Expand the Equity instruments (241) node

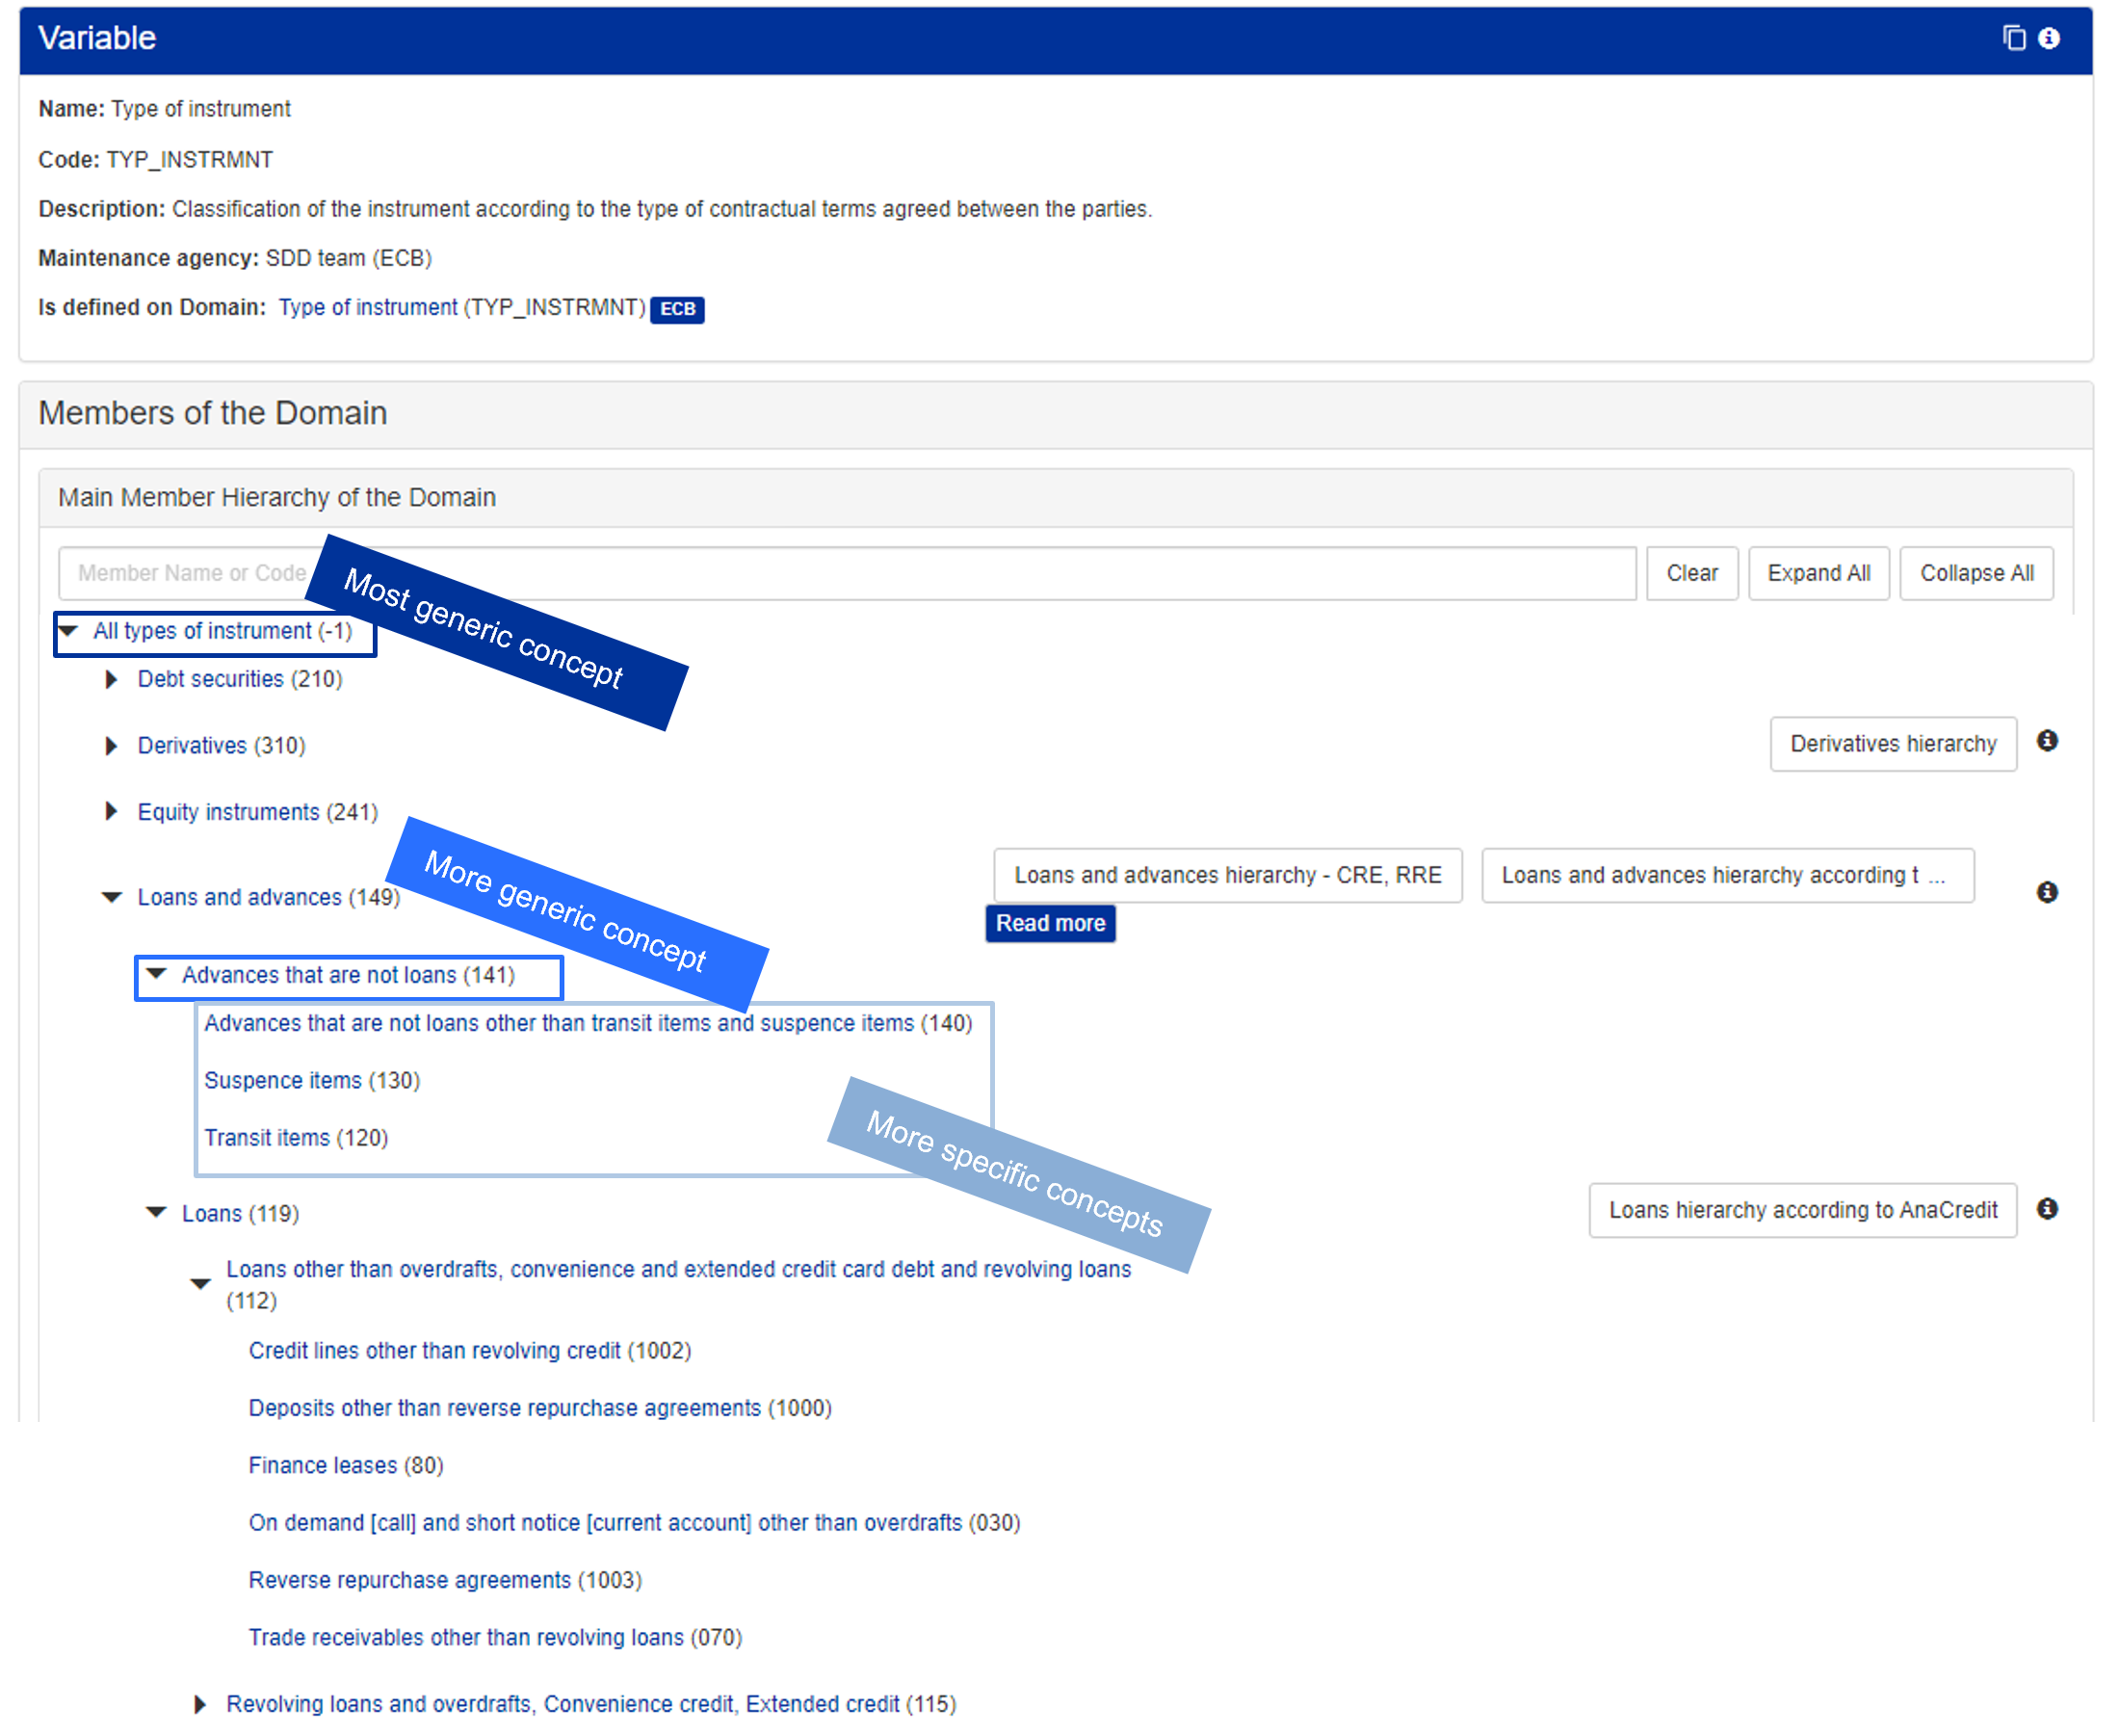(x=111, y=811)
